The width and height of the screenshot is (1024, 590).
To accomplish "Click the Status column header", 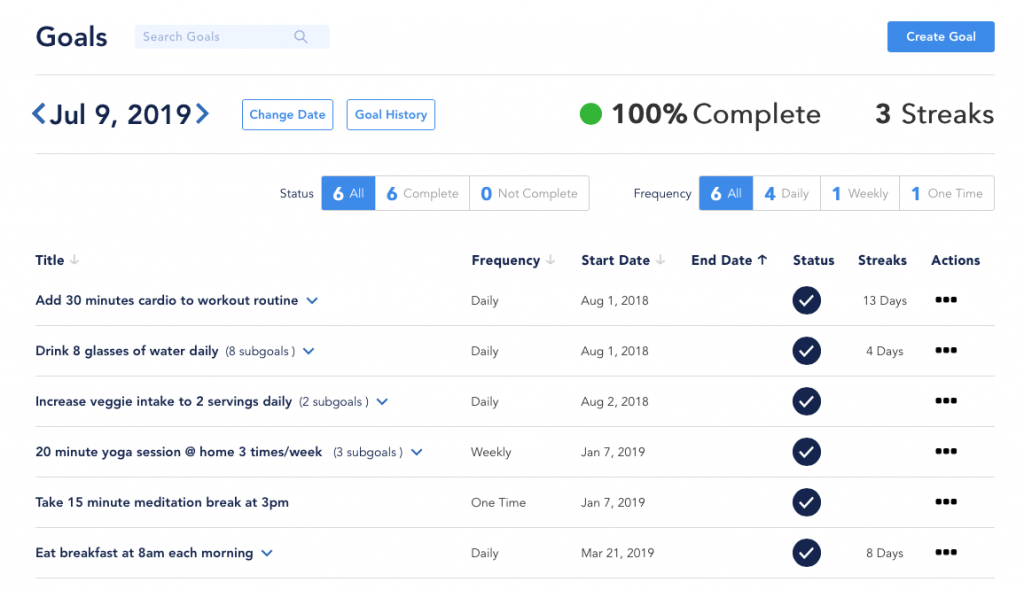I will 813,260.
